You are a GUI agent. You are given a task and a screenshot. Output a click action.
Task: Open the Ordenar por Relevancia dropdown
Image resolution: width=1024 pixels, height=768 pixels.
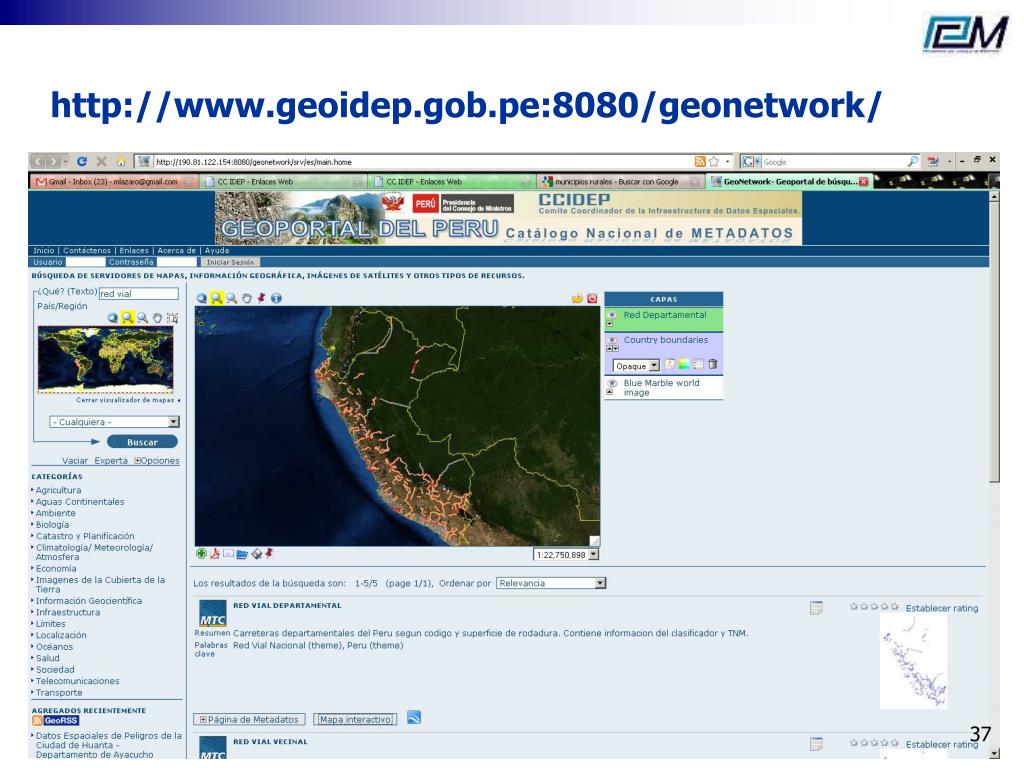click(551, 583)
